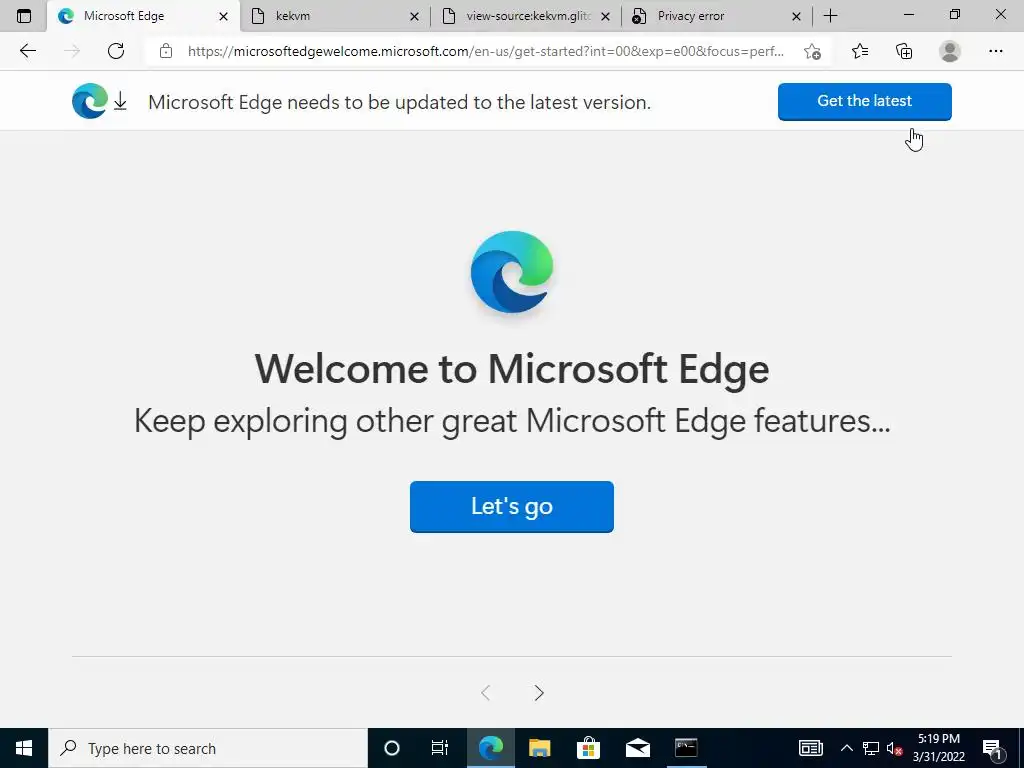Open Microsoft Store from the taskbar
Viewport: 1024px width, 768px height.
(588, 748)
